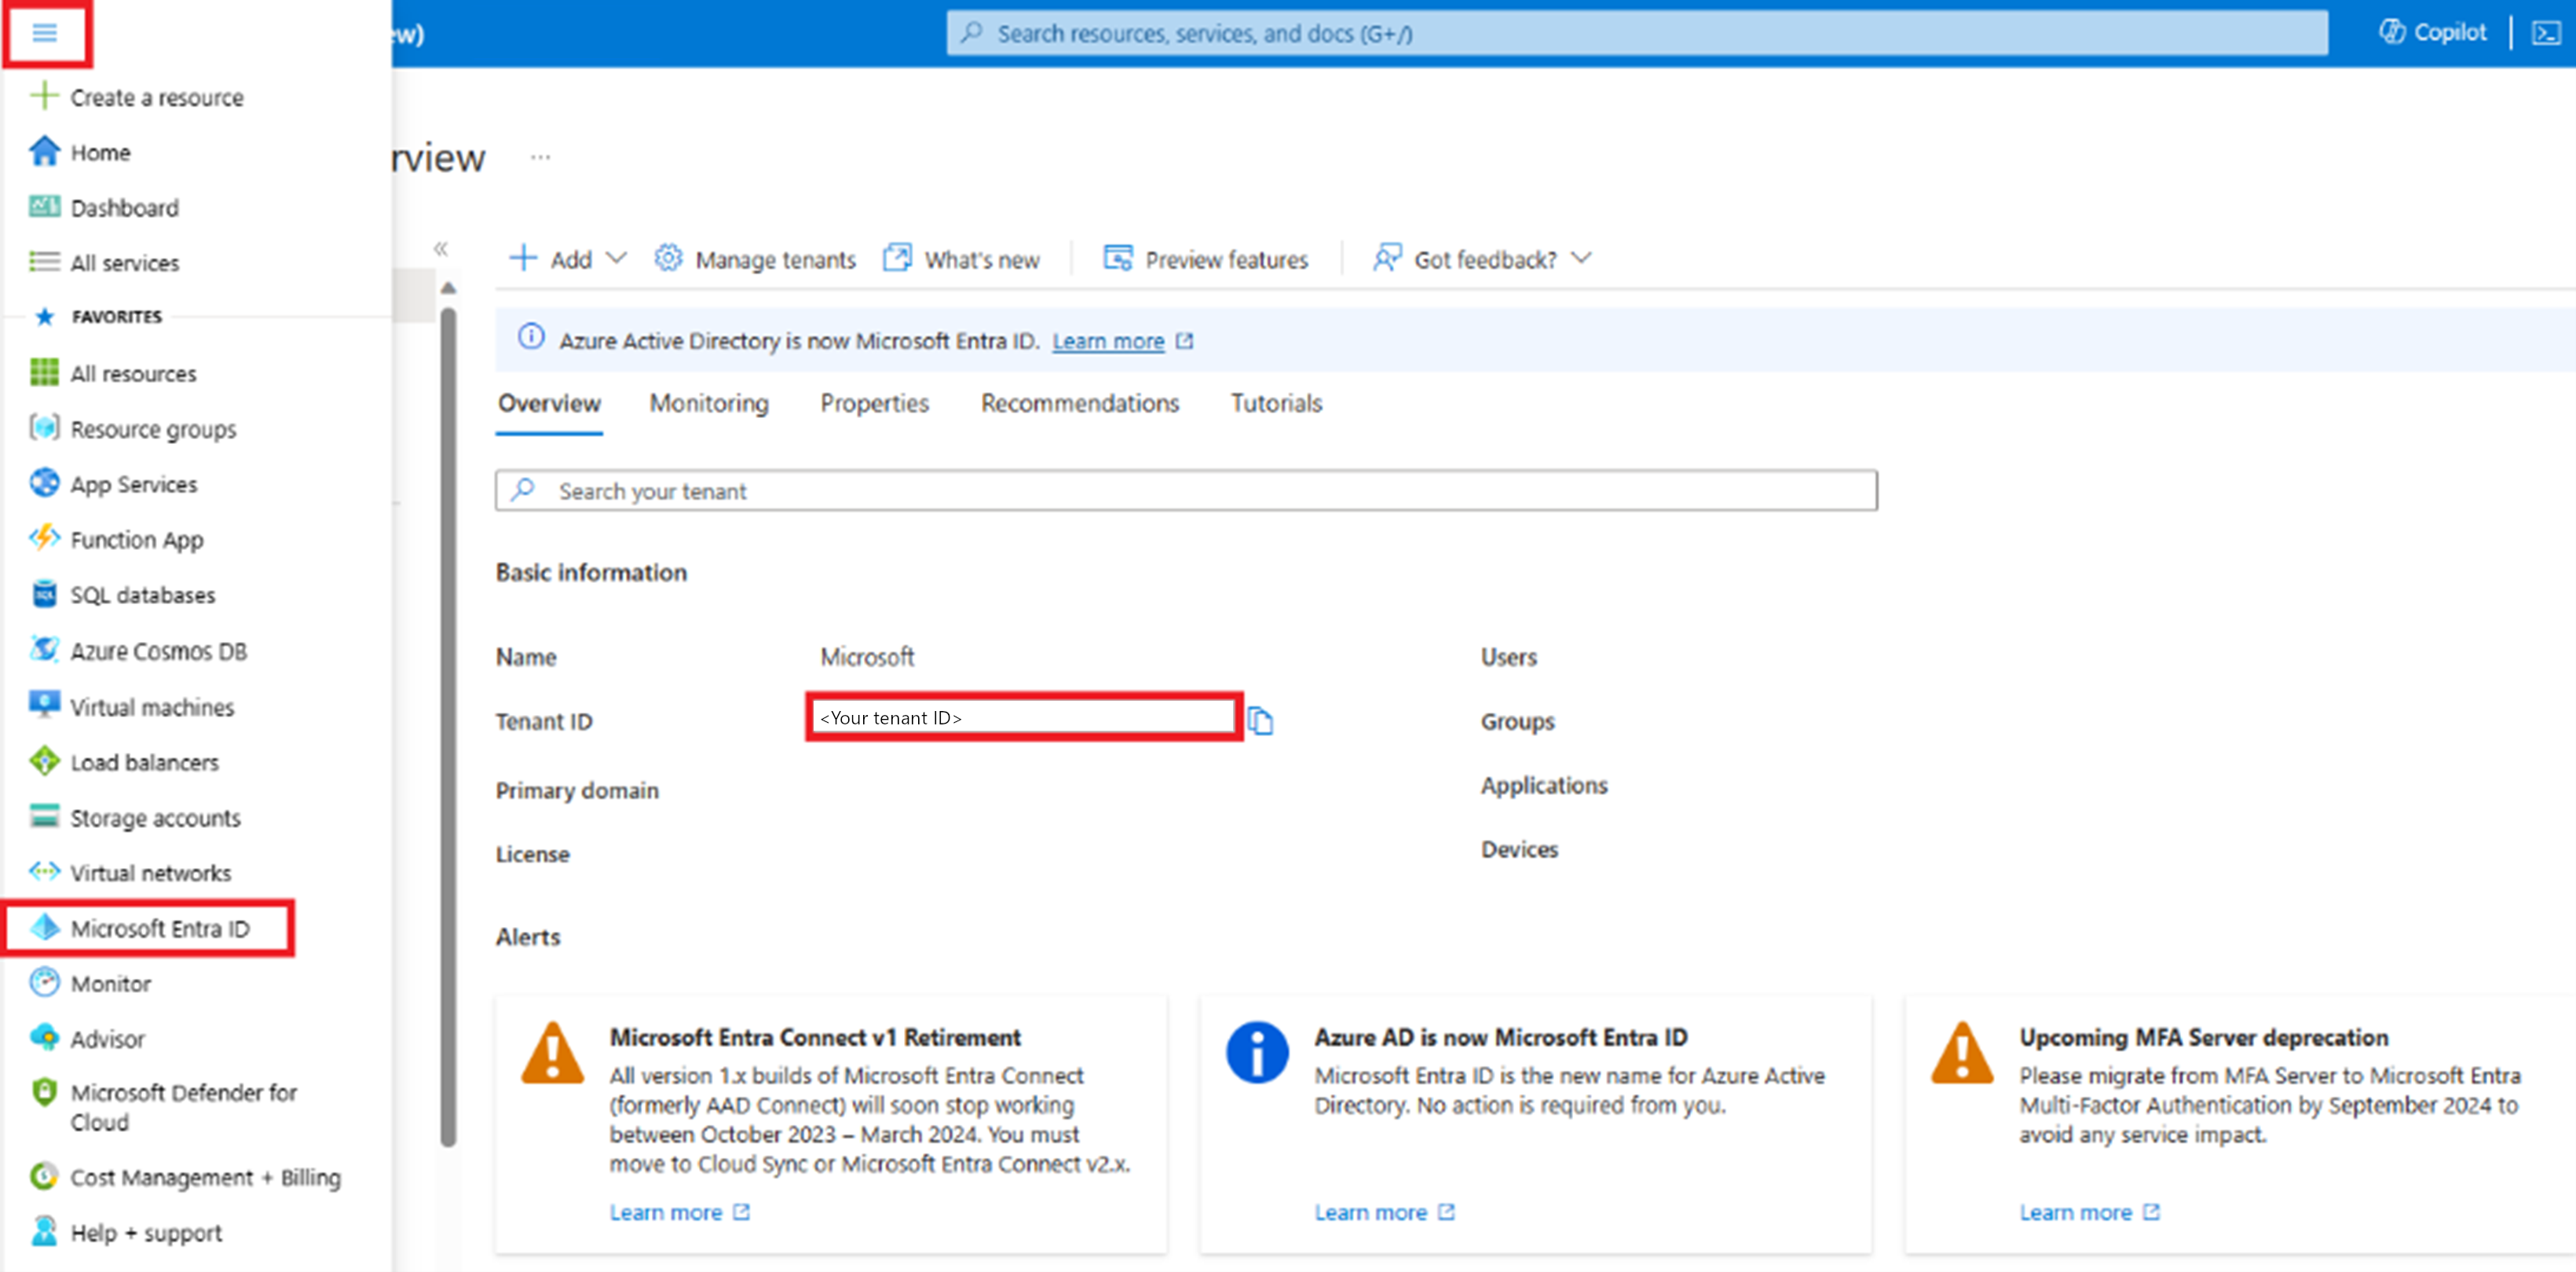Click the info icon in the Entra ID banner
Image resolution: width=2576 pixels, height=1272 pixels.
click(x=531, y=337)
